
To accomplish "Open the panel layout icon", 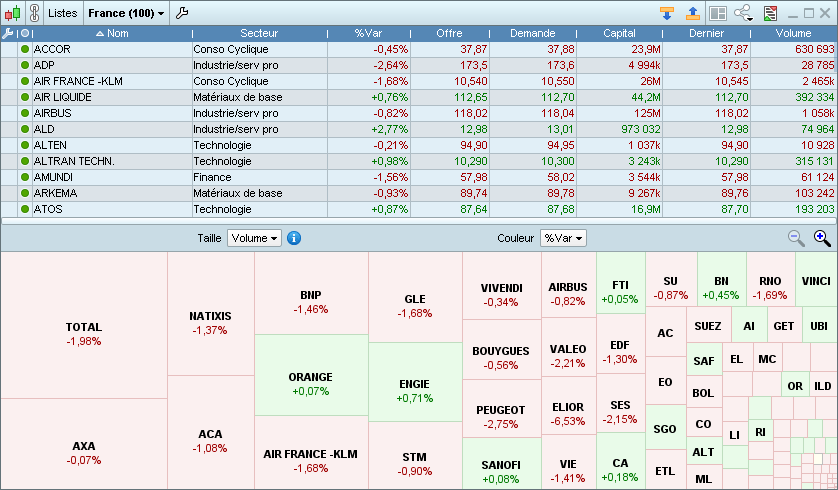I will [x=717, y=13].
